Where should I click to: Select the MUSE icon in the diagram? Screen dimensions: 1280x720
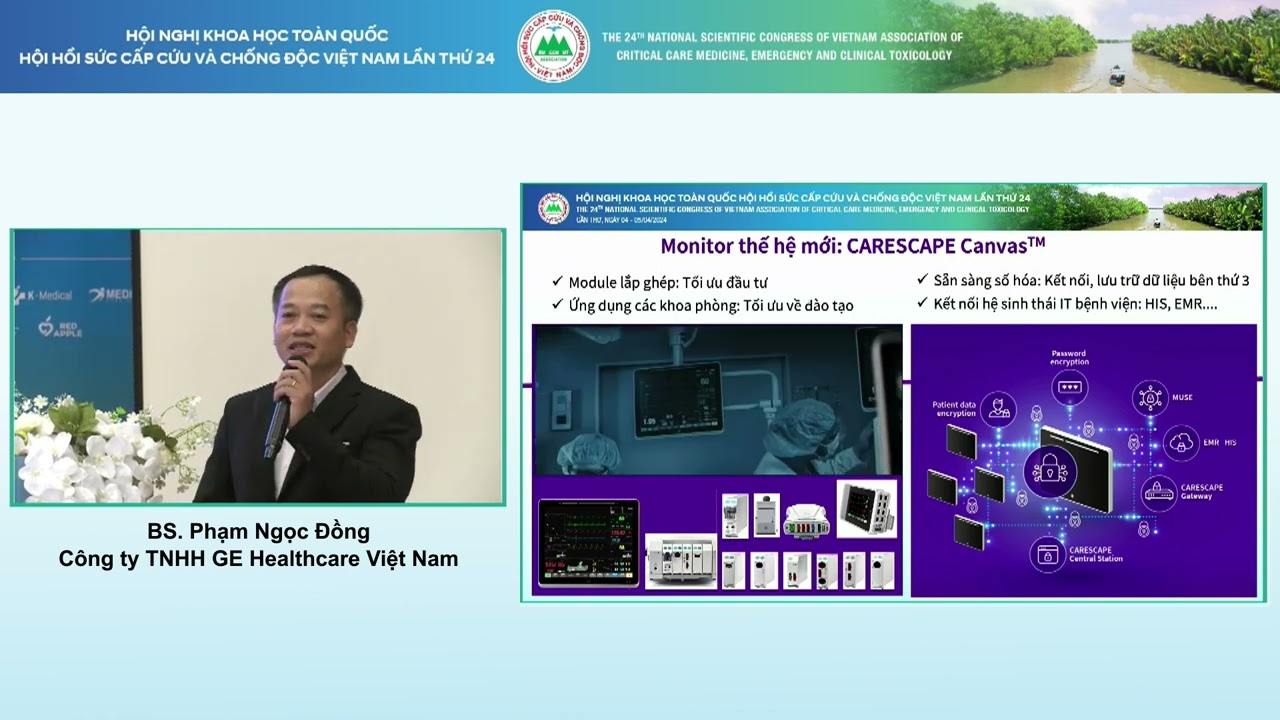pyautogui.click(x=1150, y=398)
